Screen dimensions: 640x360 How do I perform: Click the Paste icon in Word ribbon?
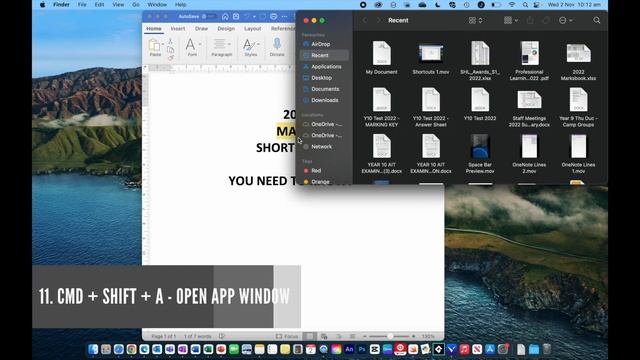(154, 45)
